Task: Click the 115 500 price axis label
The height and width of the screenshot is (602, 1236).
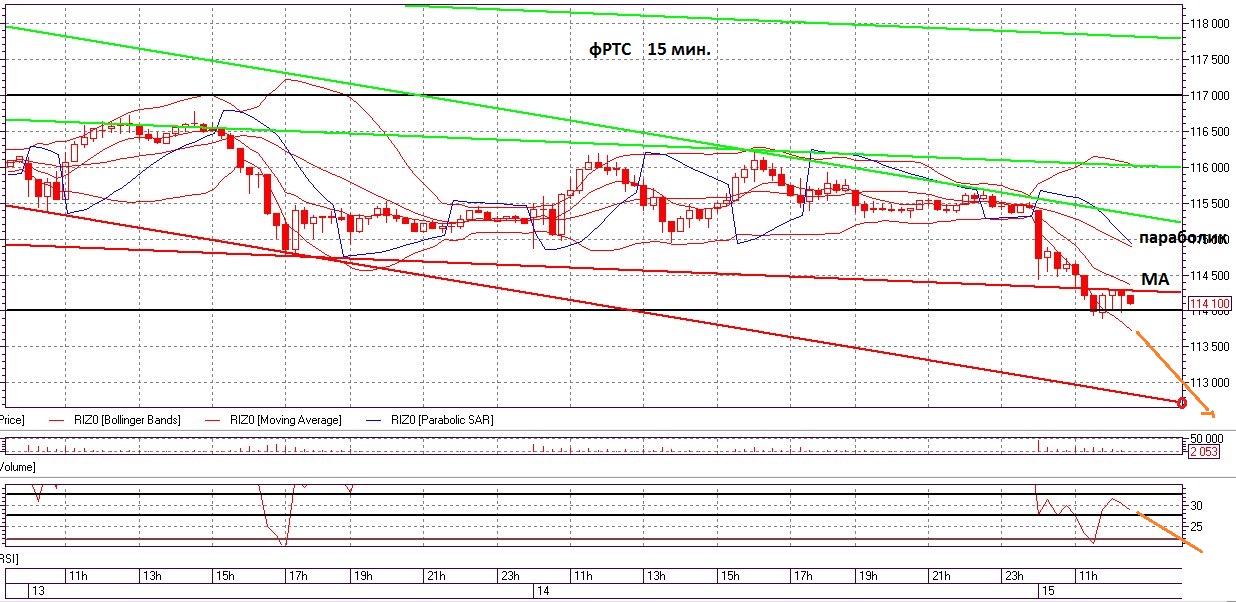Action: (x=1208, y=203)
